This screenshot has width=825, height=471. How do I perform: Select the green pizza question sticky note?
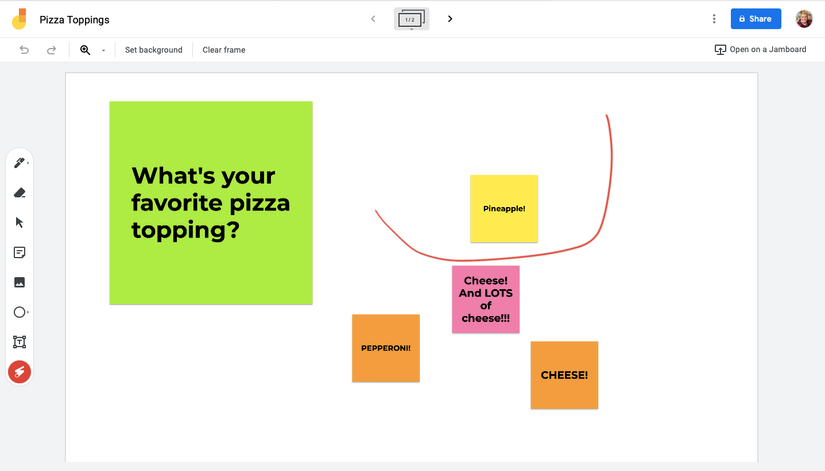click(211, 203)
